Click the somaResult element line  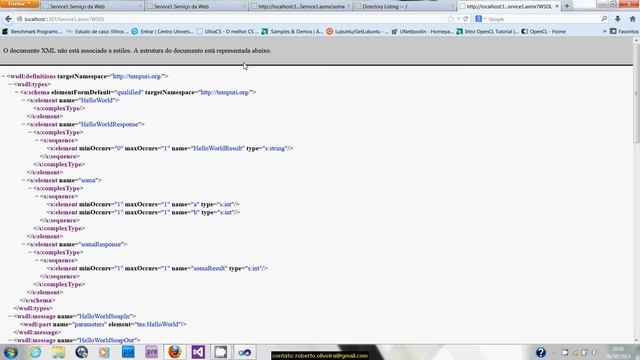pos(157,268)
